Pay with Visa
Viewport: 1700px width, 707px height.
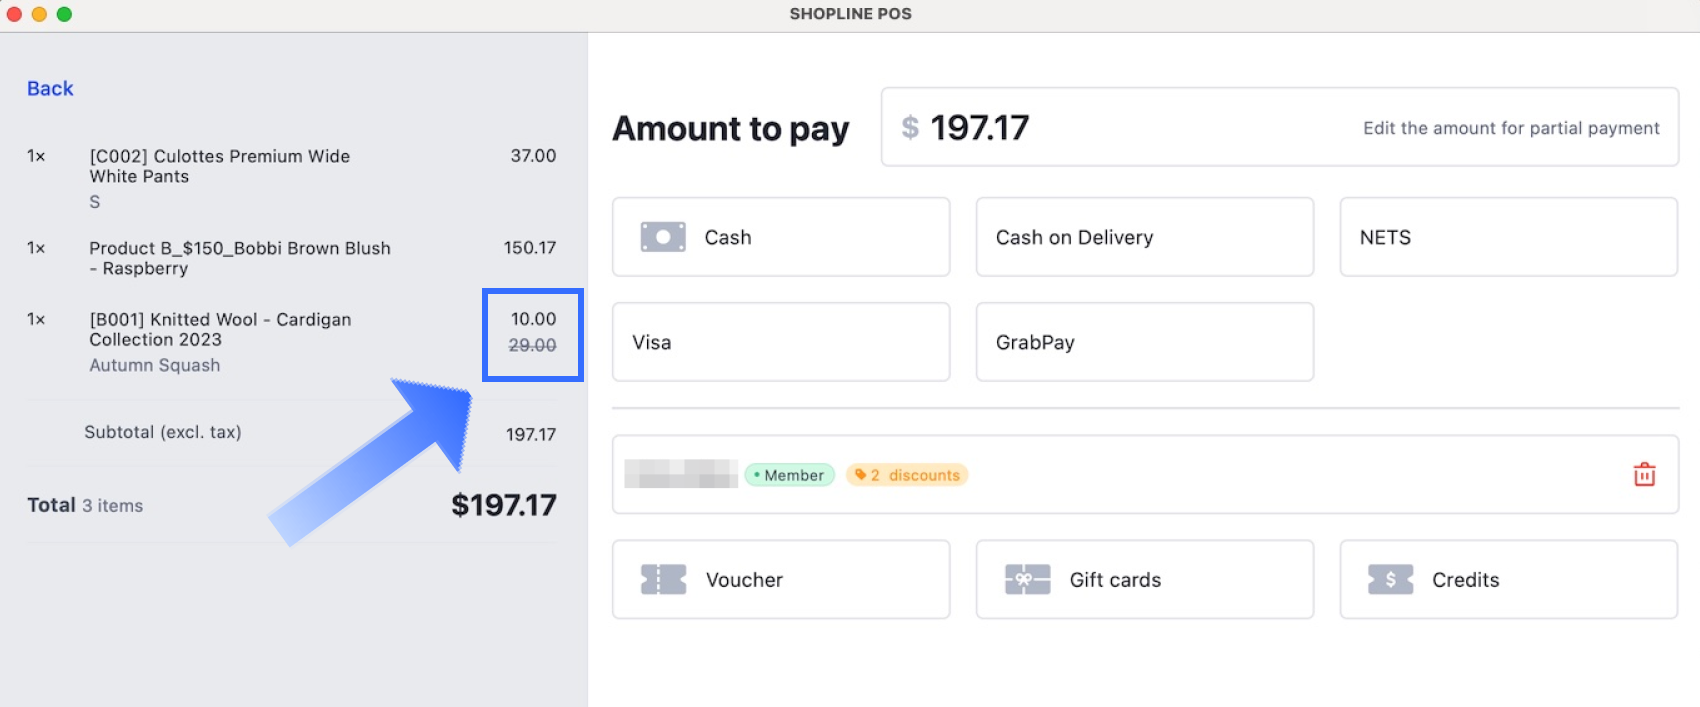(780, 342)
